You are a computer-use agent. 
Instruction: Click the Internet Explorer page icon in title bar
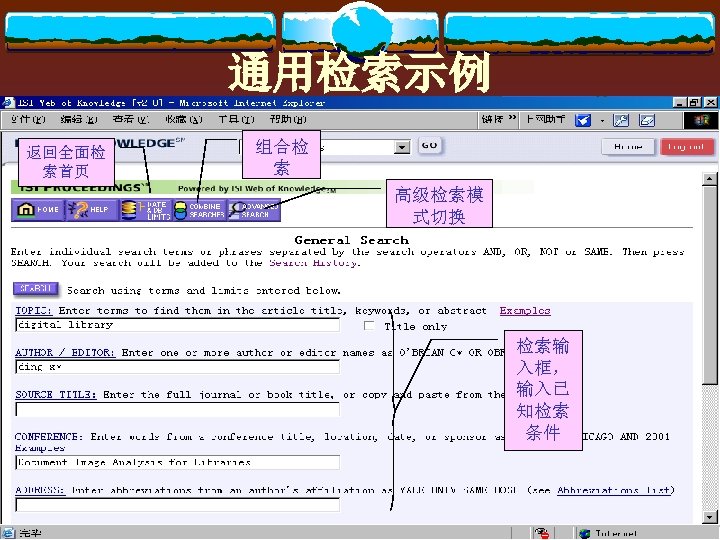[x=8, y=102]
